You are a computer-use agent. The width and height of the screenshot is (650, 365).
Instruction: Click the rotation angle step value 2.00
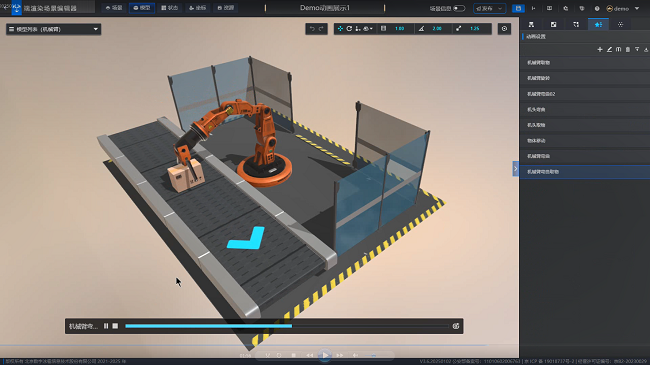point(437,29)
